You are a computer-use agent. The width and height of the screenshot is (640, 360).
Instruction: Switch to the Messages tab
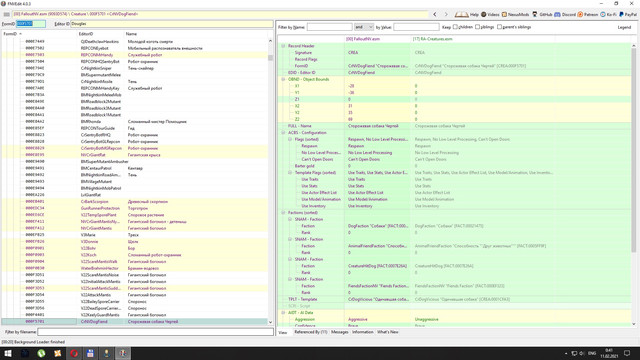(340, 332)
